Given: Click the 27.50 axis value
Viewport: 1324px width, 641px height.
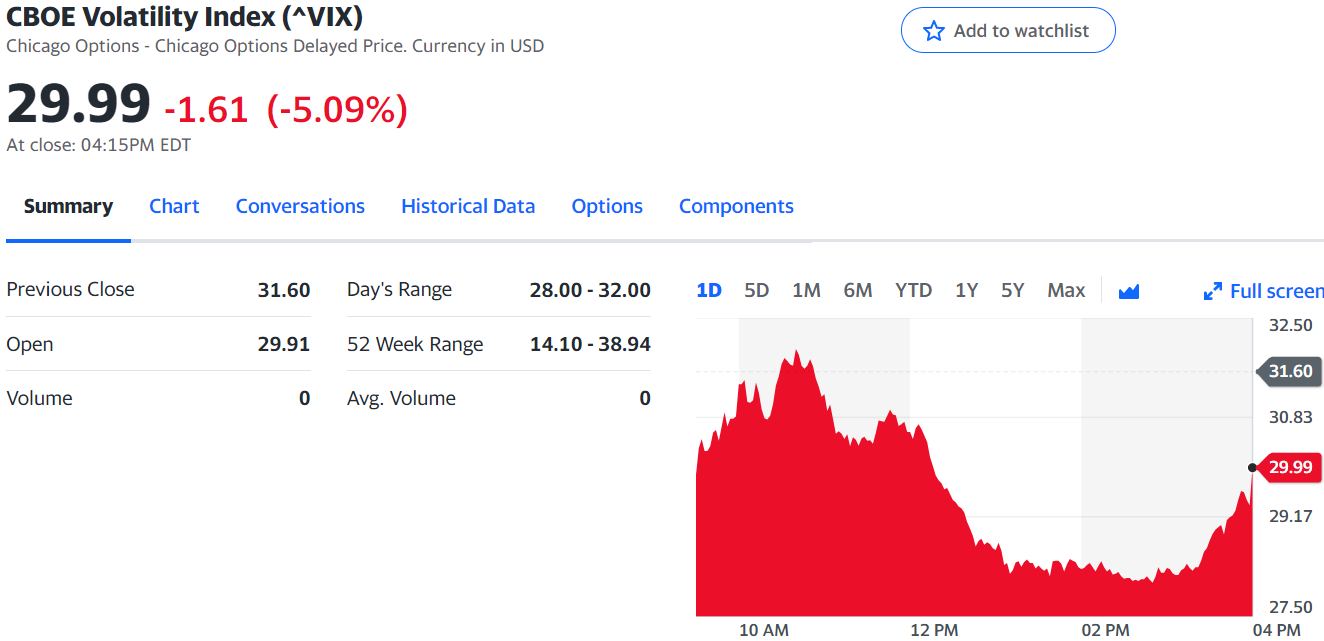Looking at the screenshot, I should coord(1291,607).
